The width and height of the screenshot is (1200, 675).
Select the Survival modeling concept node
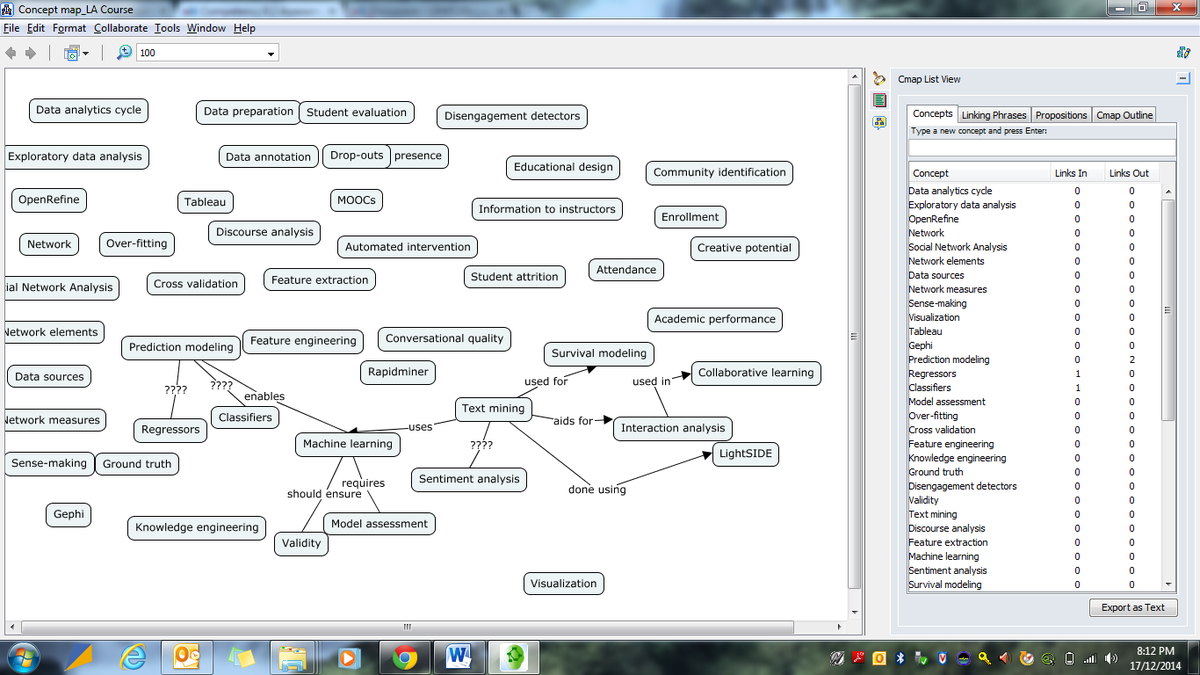(599, 353)
